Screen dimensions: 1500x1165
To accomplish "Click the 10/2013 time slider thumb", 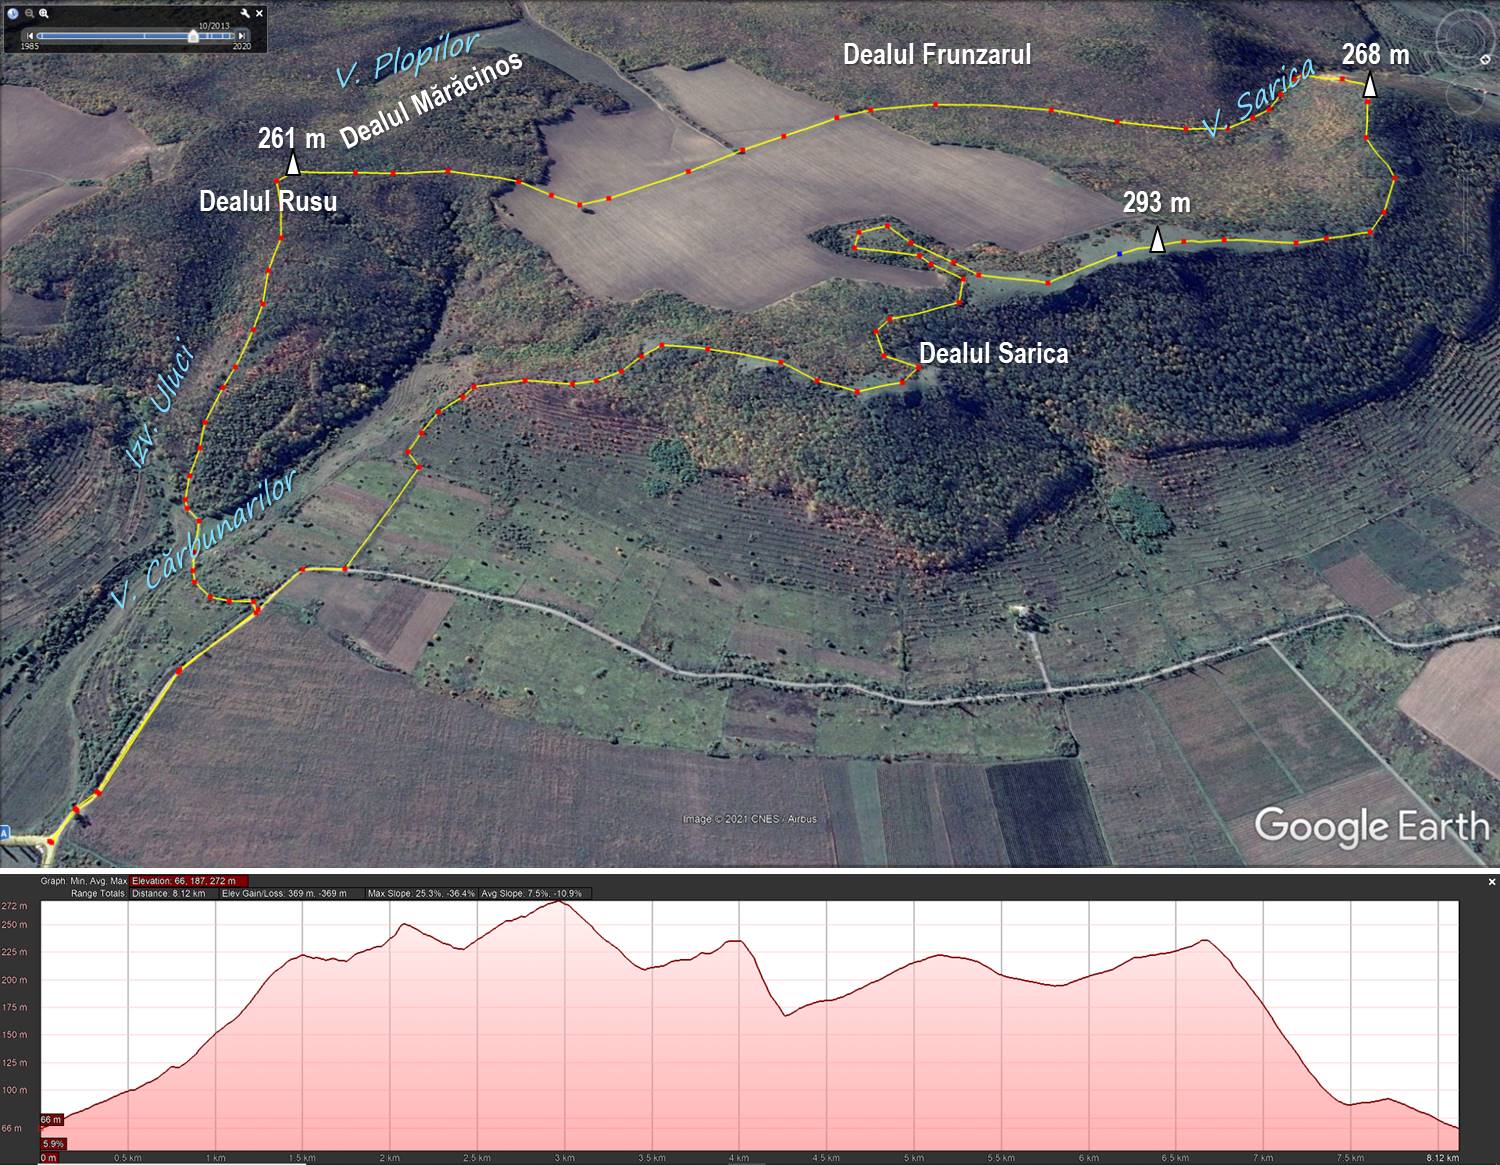I will (x=193, y=36).
